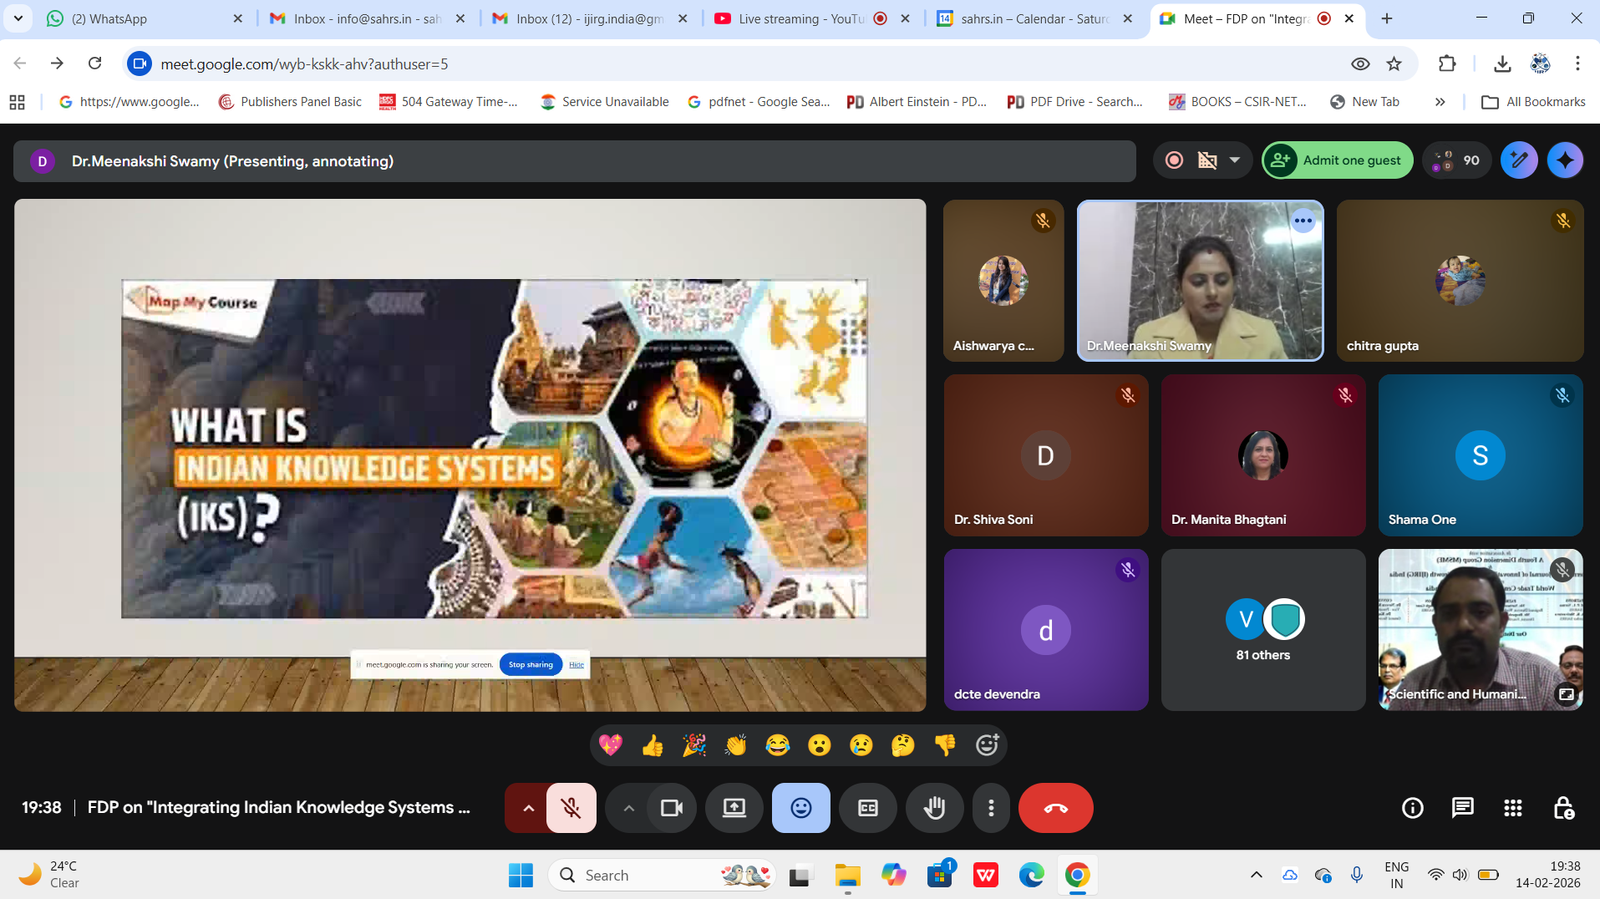This screenshot has width=1600, height=899.
Task: Click the raise hand icon
Action: click(x=934, y=808)
